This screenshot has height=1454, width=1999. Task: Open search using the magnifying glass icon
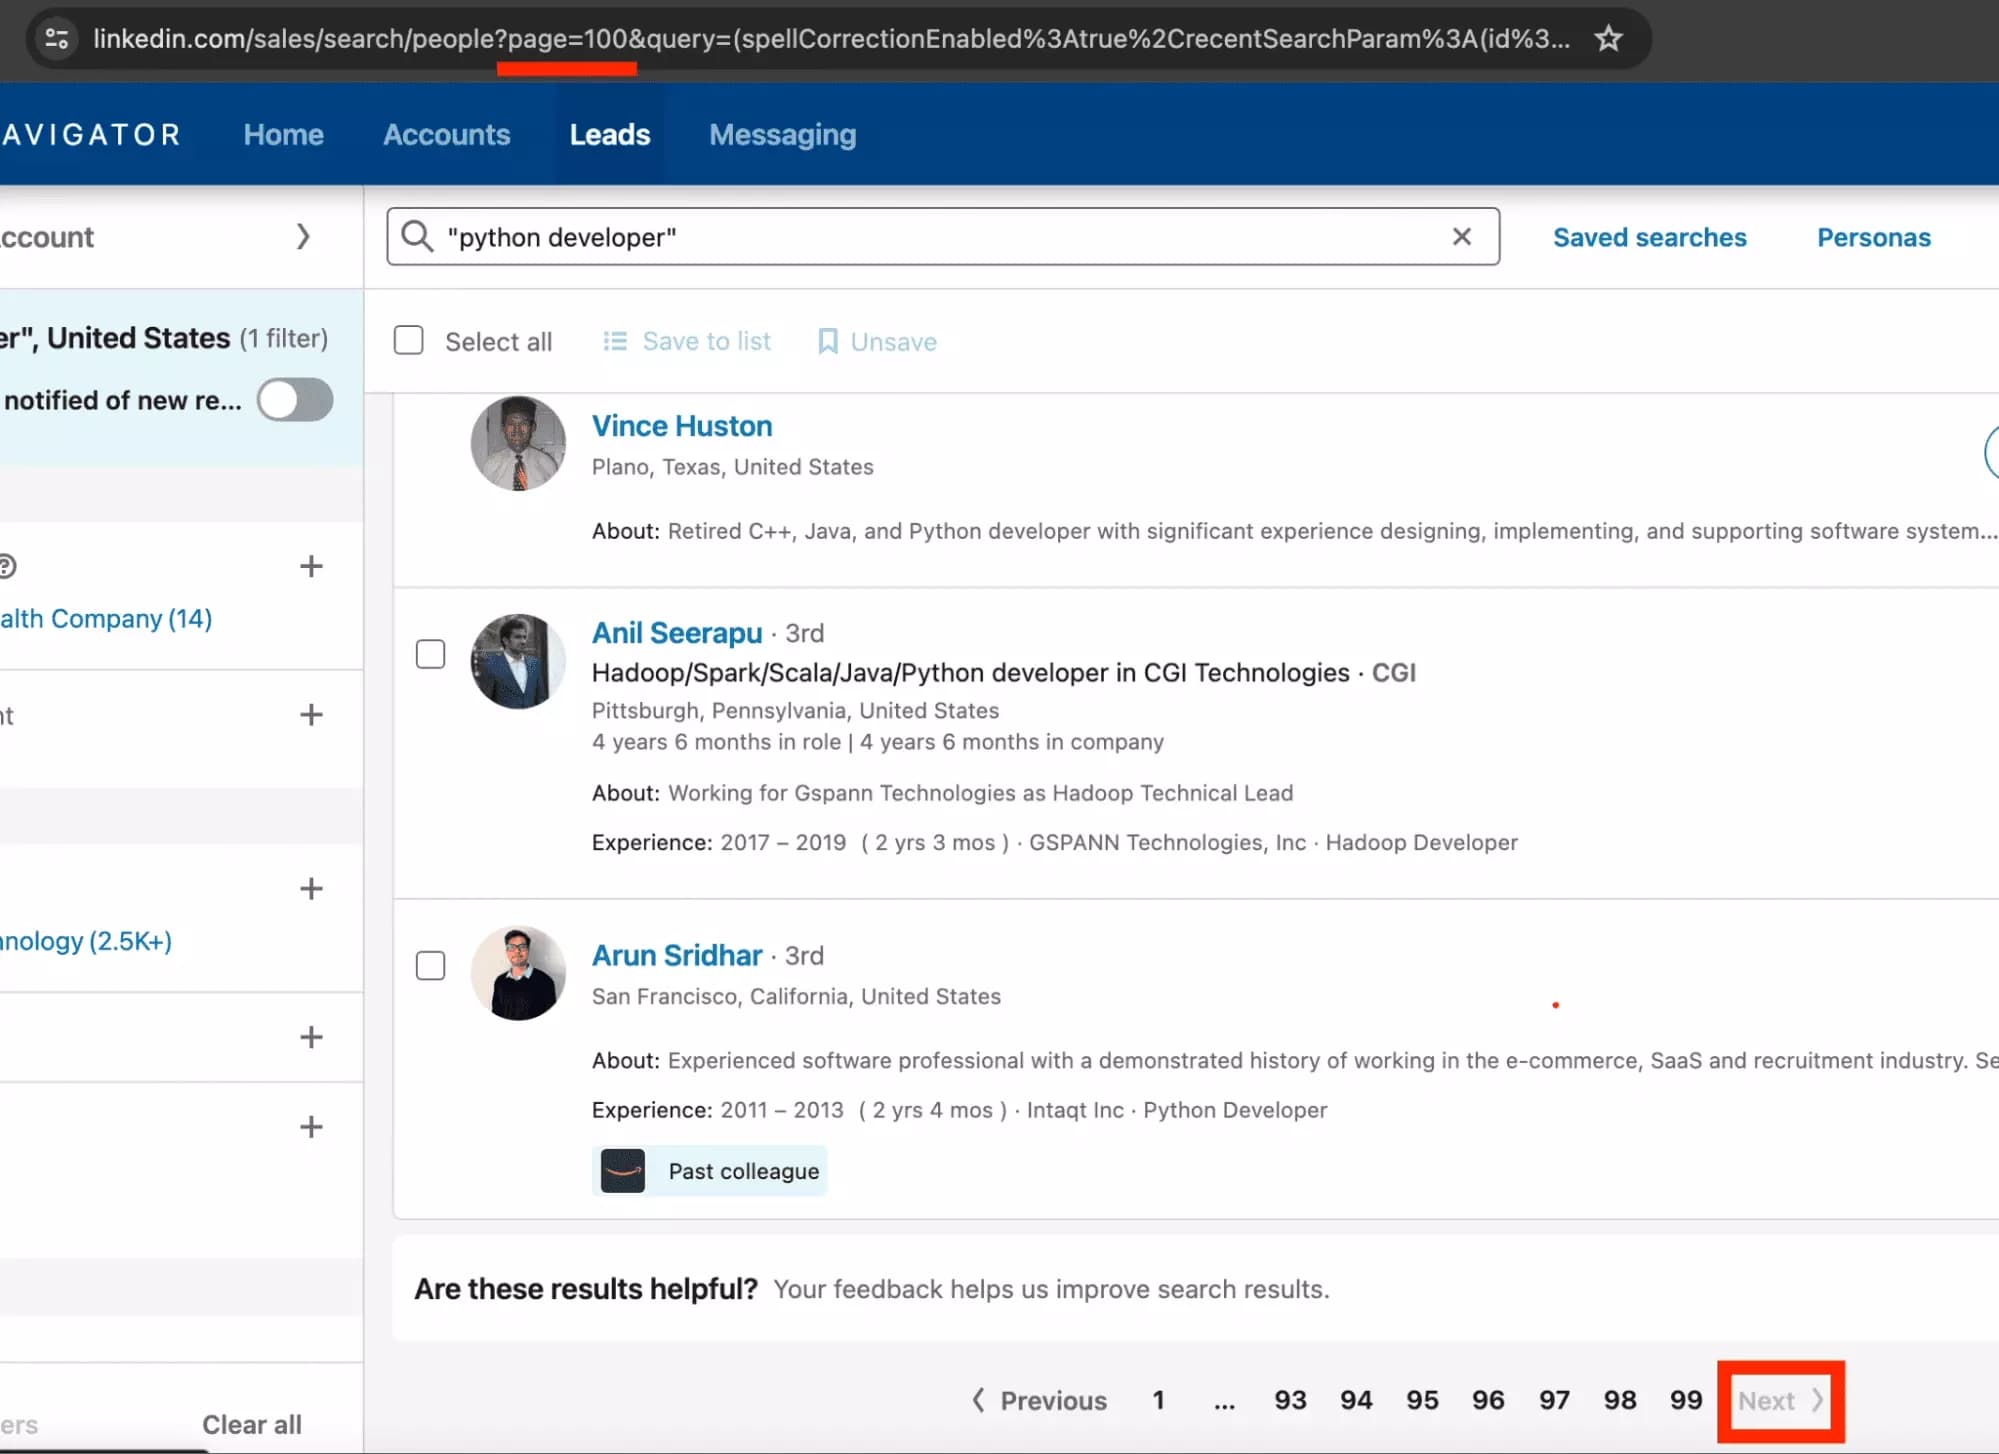417,237
